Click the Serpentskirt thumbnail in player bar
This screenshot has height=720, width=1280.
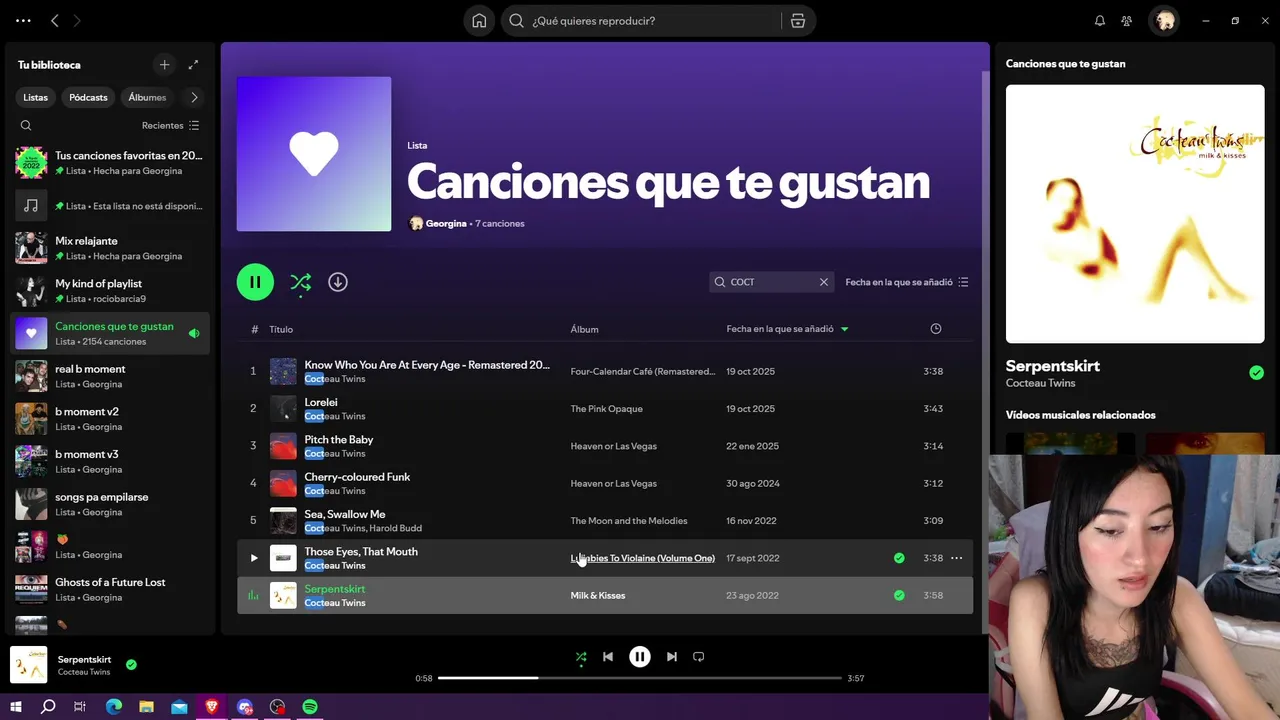[x=29, y=665]
